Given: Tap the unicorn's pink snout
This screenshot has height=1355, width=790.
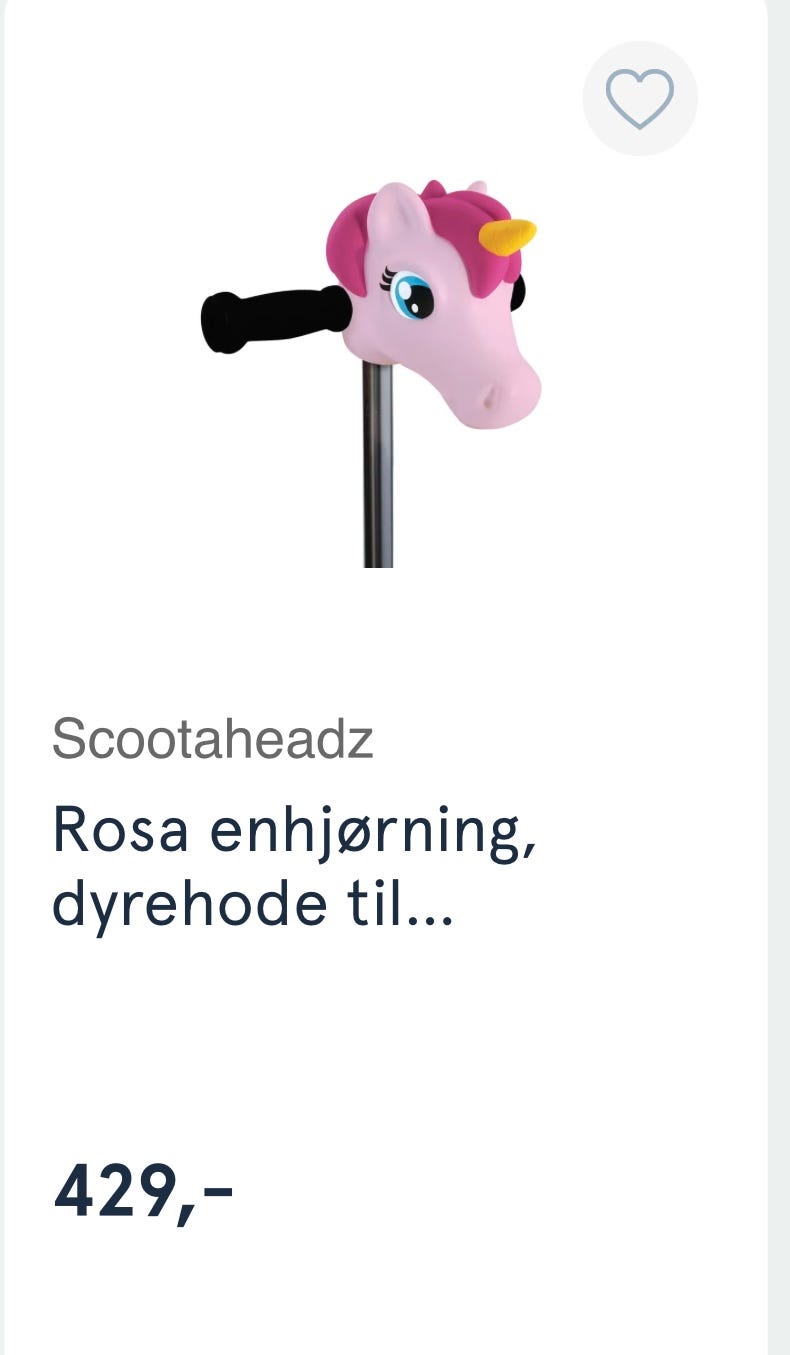Looking at the screenshot, I should (505, 393).
